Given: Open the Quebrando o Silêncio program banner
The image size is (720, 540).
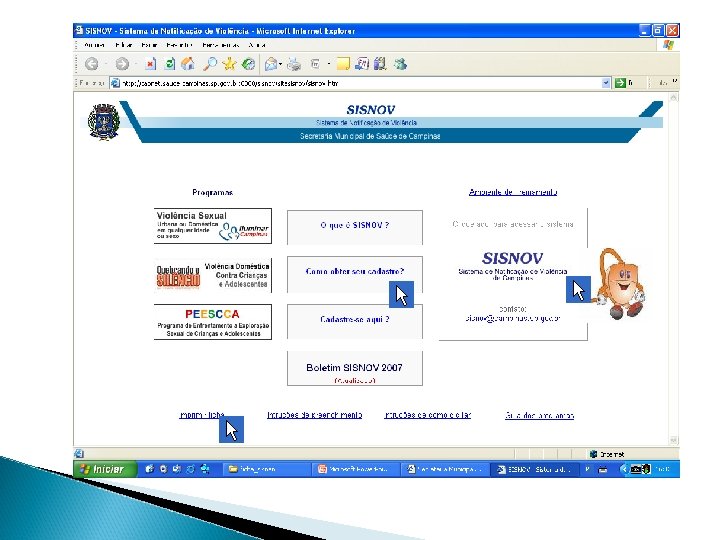Looking at the screenshot, I should [x=213, y=275].
